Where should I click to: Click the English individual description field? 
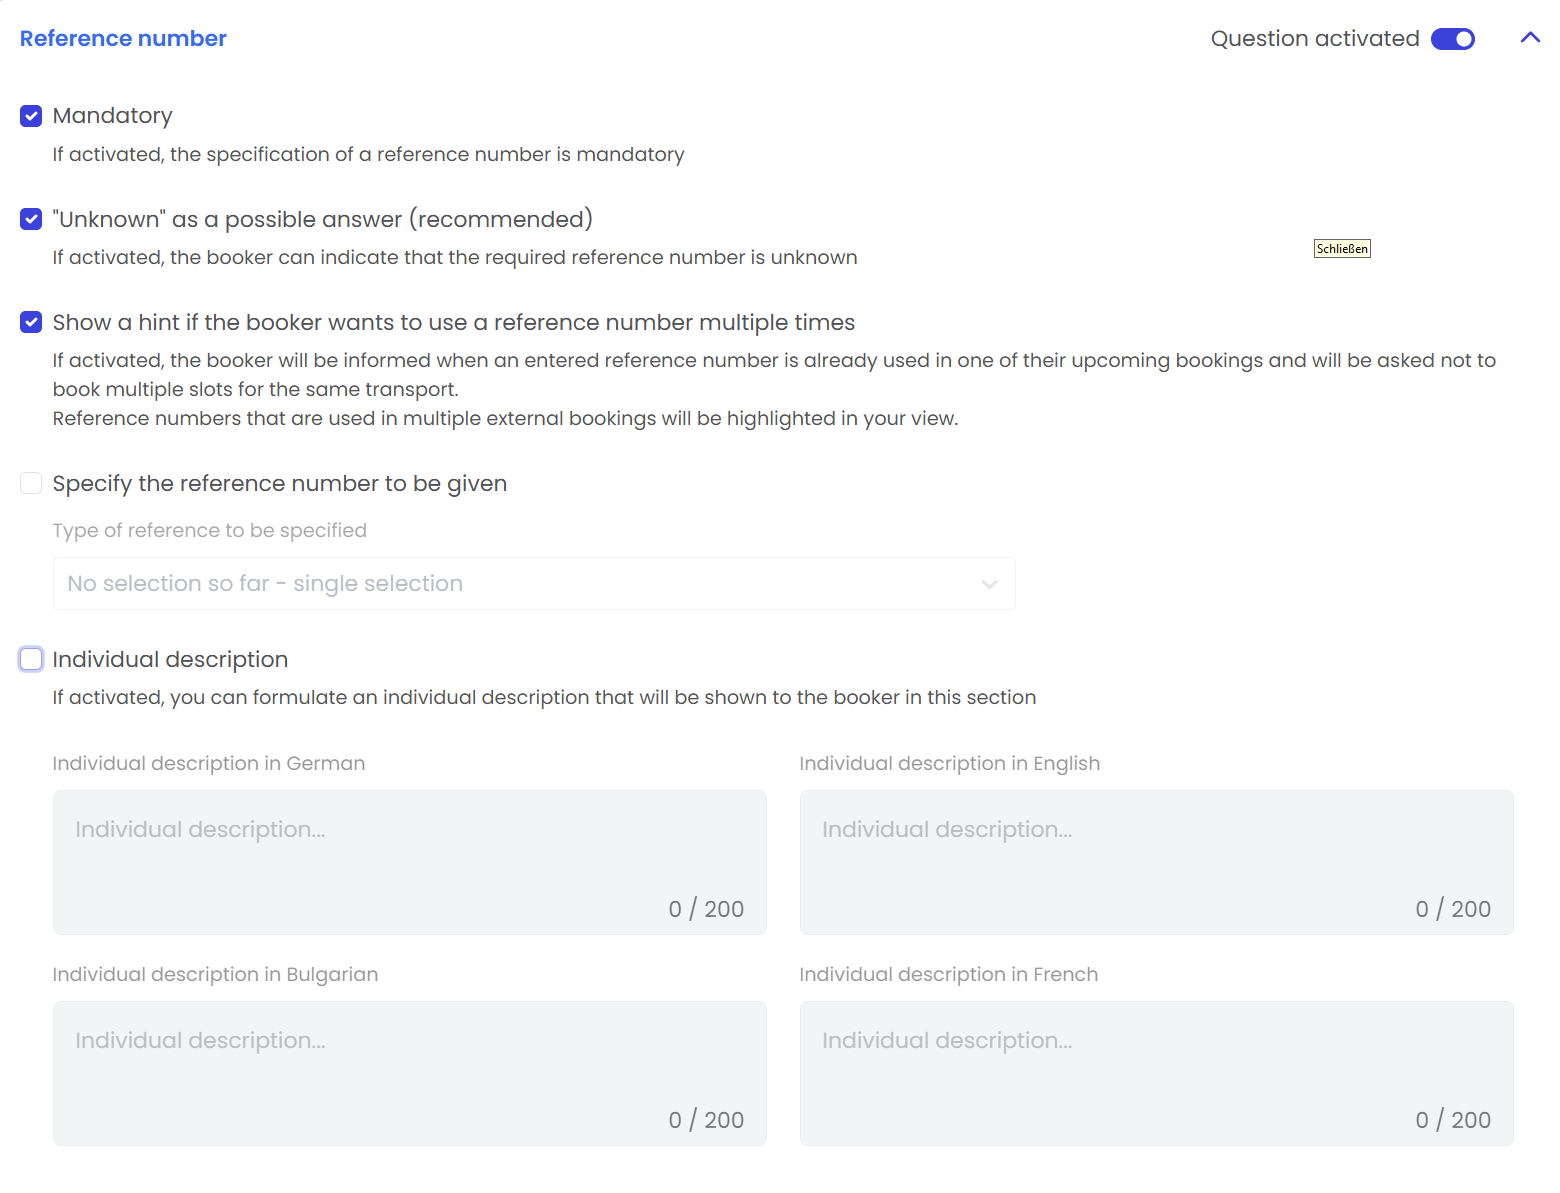[x=1156, y=862]
